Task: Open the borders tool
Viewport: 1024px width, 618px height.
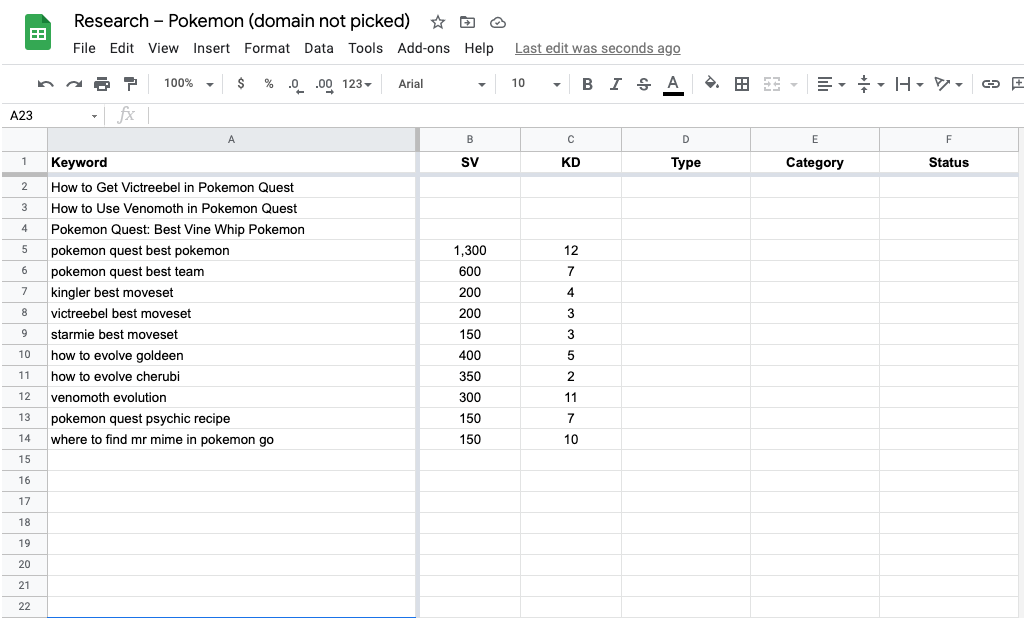Action: click(742, 84)
